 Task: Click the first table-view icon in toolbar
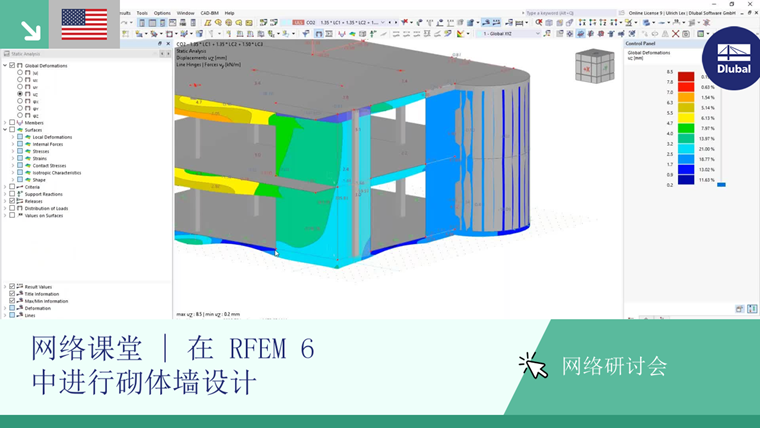click(x=142, y=23)
